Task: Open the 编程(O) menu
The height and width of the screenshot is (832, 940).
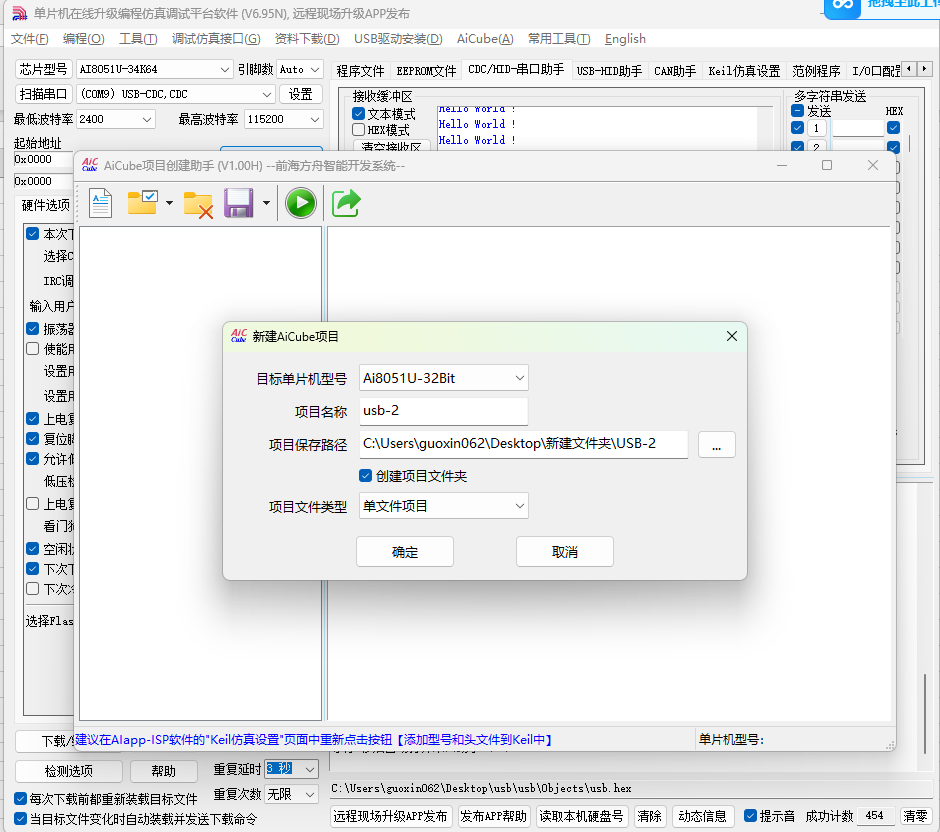Action: 83,39
